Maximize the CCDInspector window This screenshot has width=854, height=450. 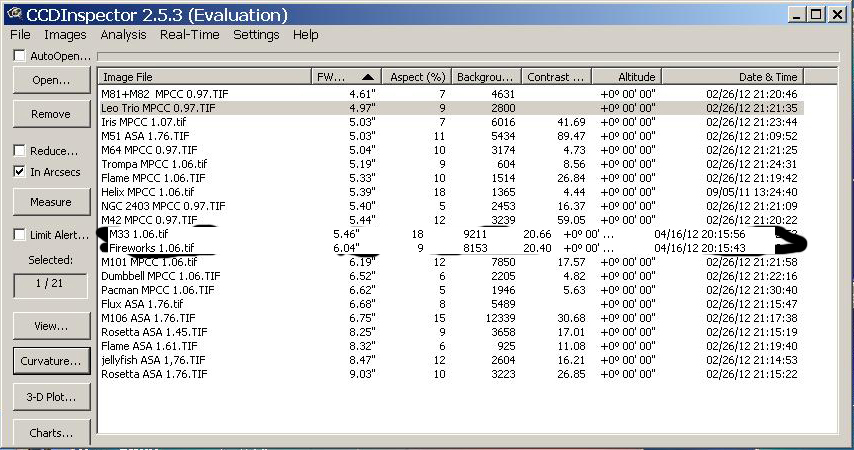point(816,15)
